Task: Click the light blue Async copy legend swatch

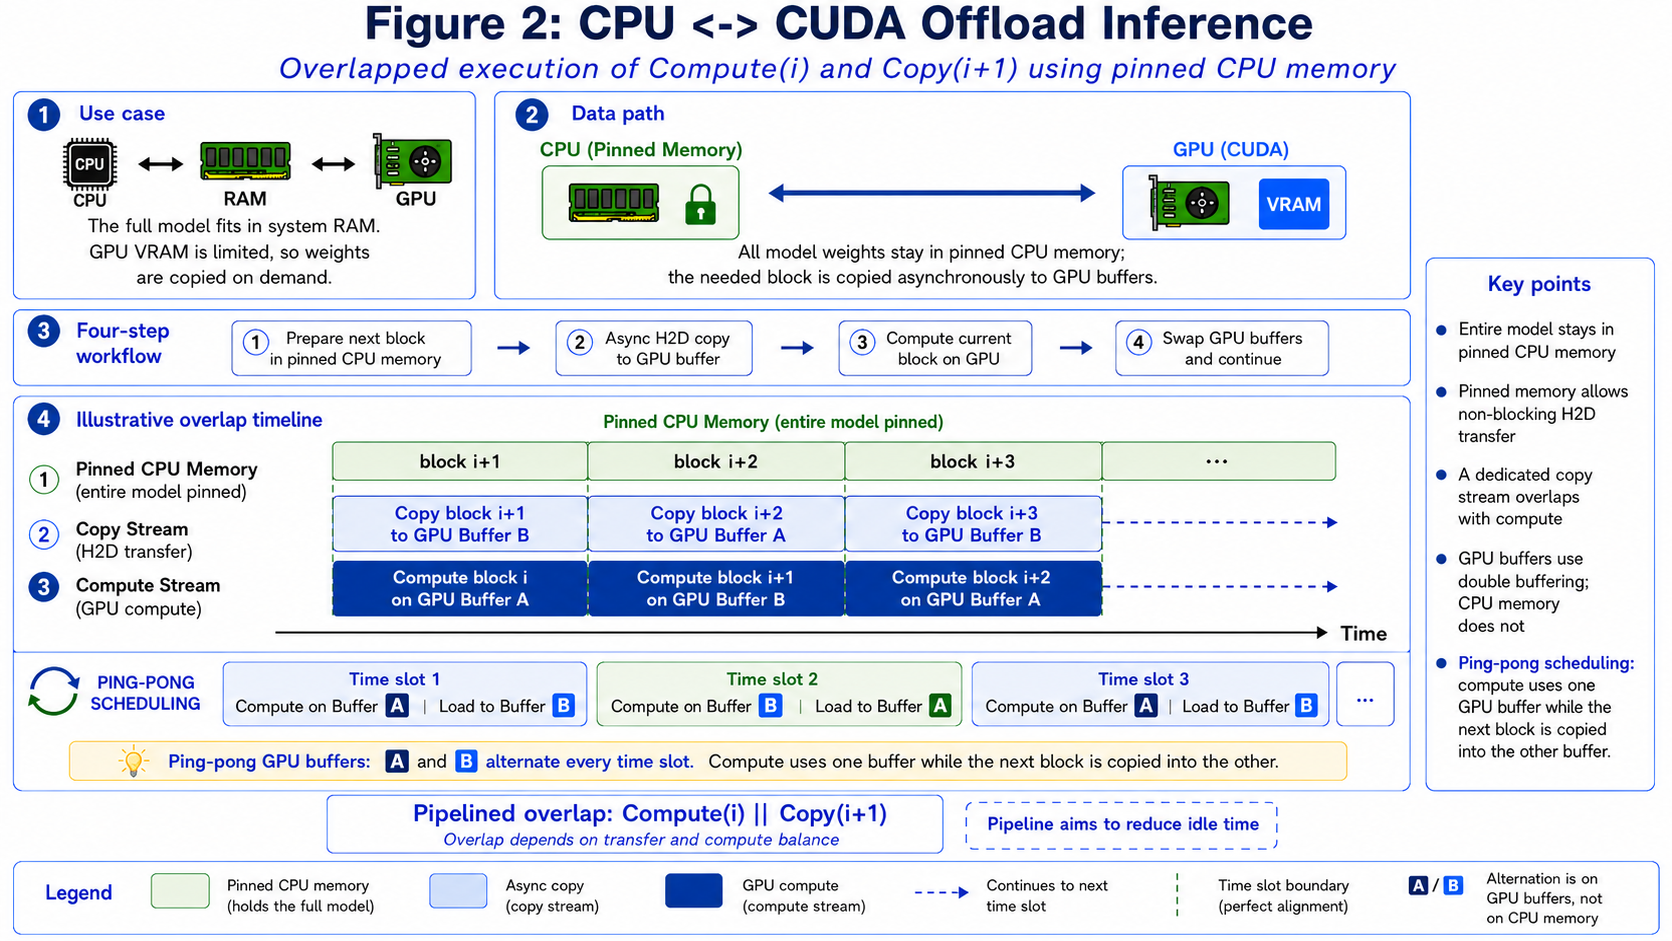Action: 458,891
